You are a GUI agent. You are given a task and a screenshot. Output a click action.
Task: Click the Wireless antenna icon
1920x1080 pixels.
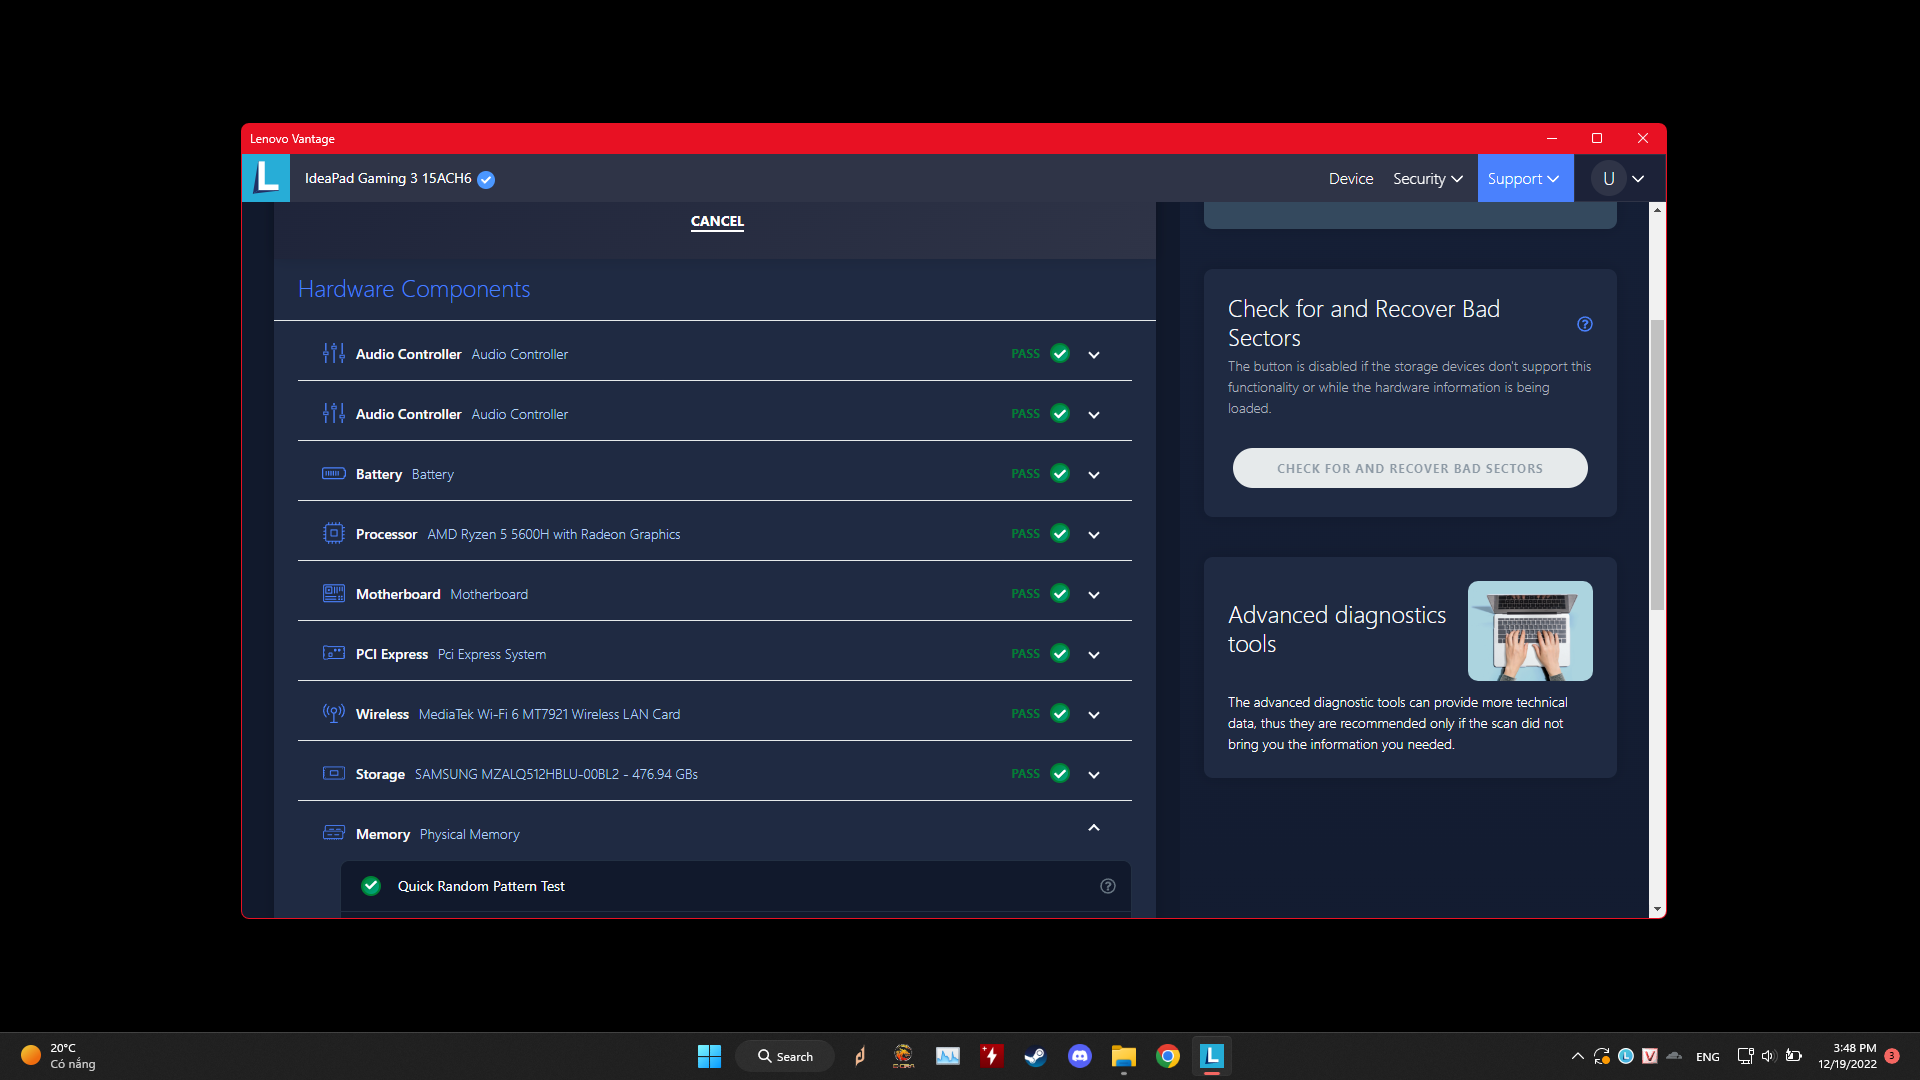[333, 713]
